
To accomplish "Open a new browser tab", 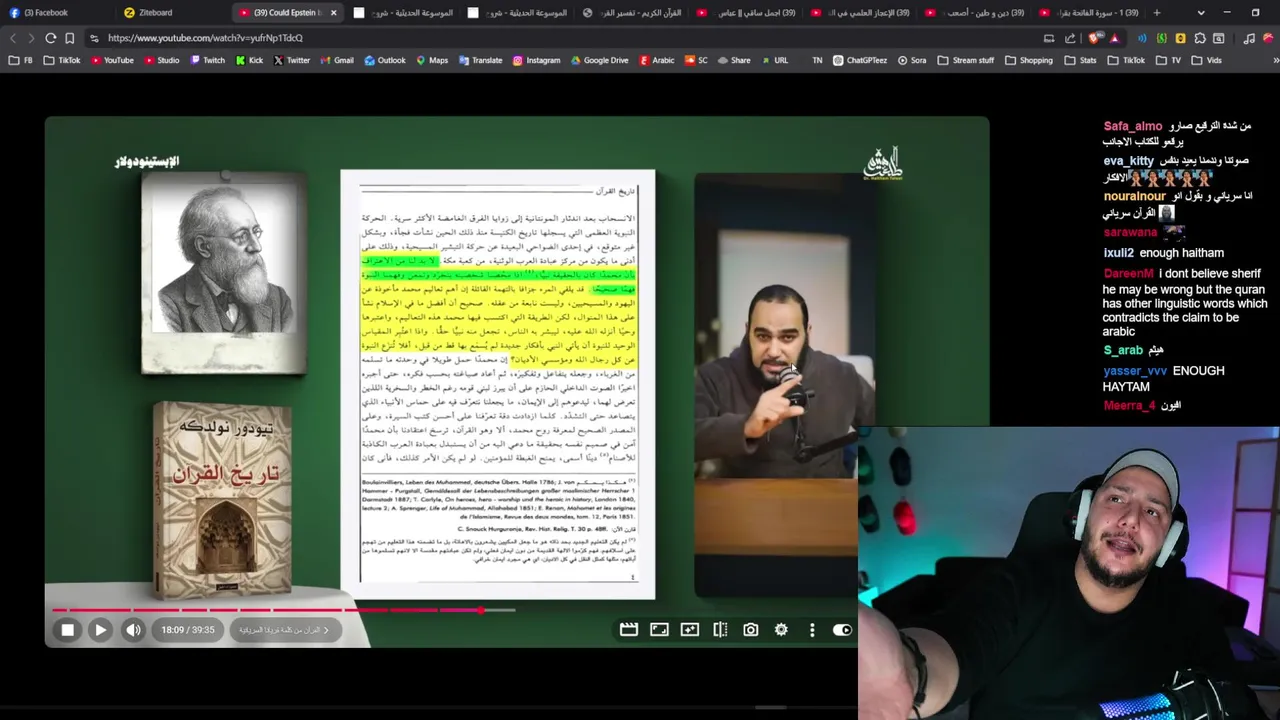I will pos(1157,13).
